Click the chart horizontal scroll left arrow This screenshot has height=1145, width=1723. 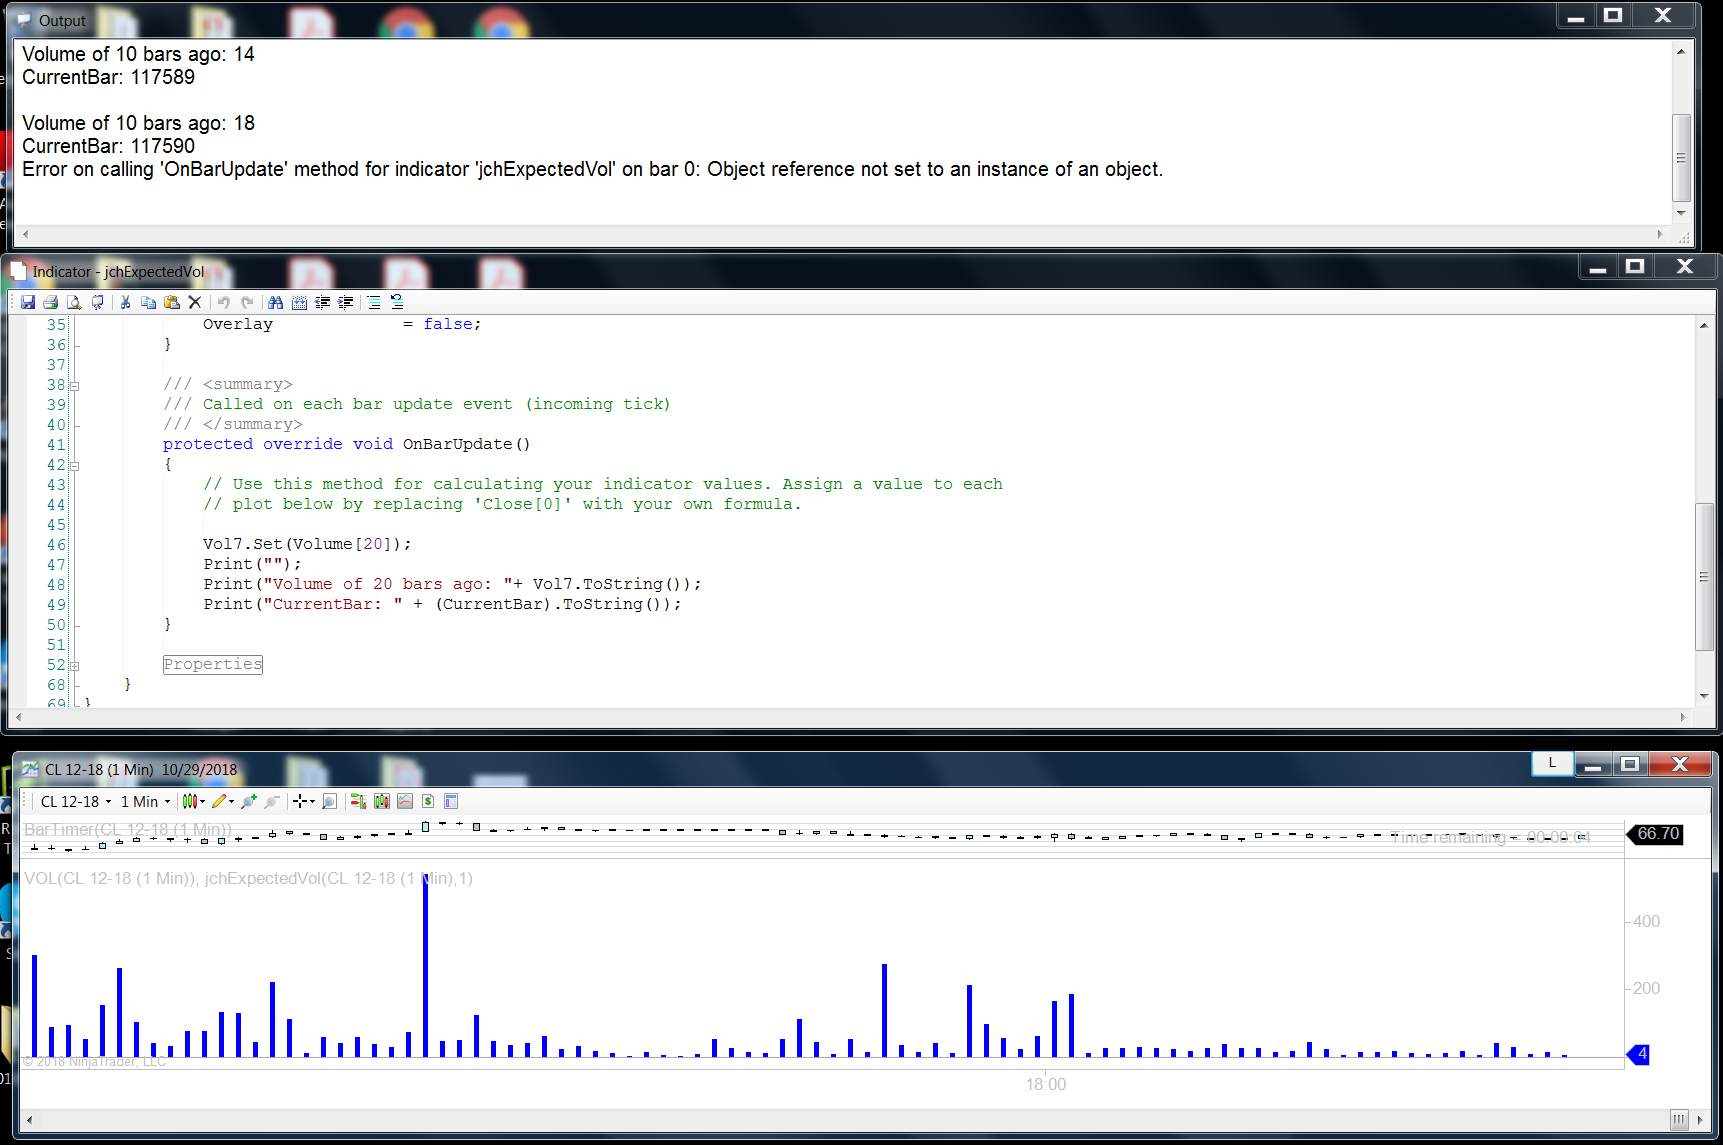pos(29,1120)
